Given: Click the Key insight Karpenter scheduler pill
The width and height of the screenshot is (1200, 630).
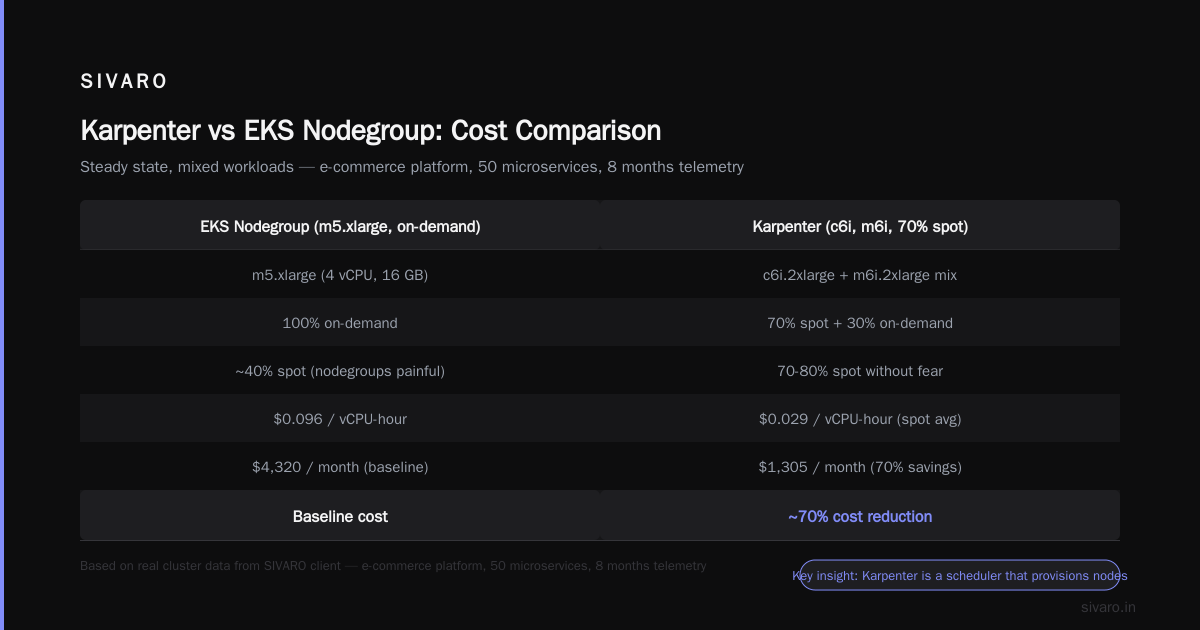Looking at the screenshot, I should click(960, 575).
